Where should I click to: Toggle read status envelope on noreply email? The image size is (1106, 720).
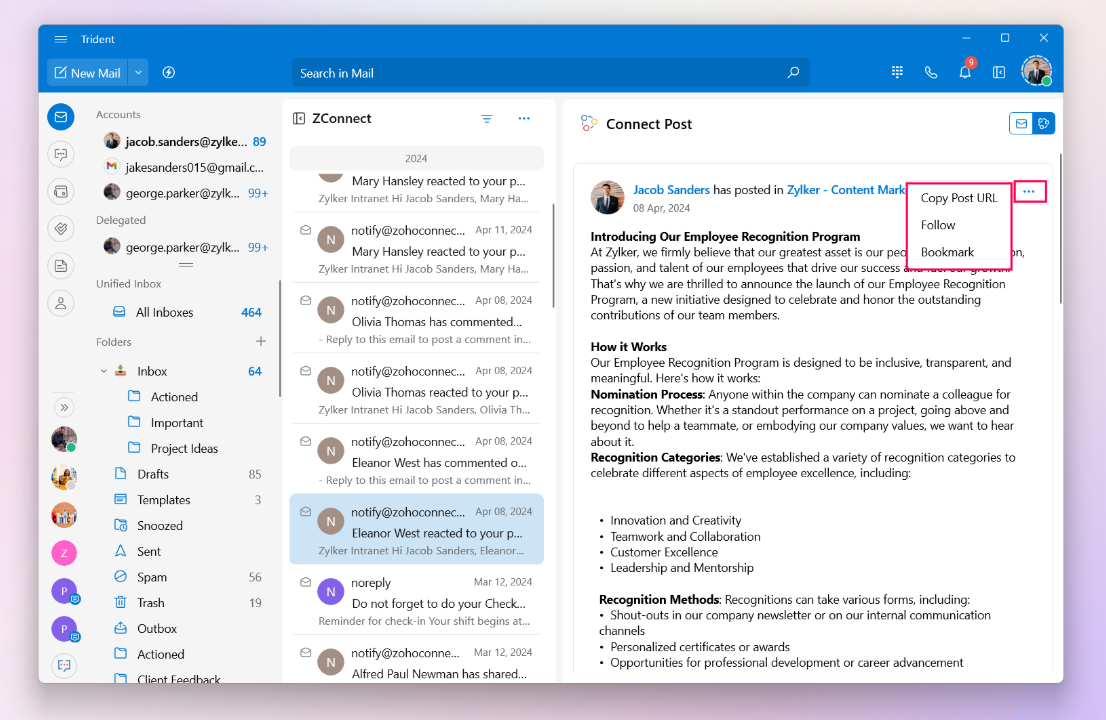pos(305,582)
